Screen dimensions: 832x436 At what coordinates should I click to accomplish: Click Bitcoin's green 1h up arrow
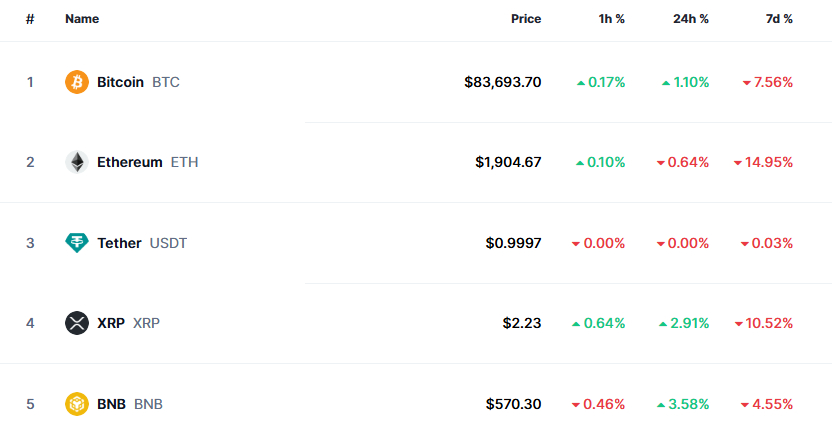pos(581,83)
